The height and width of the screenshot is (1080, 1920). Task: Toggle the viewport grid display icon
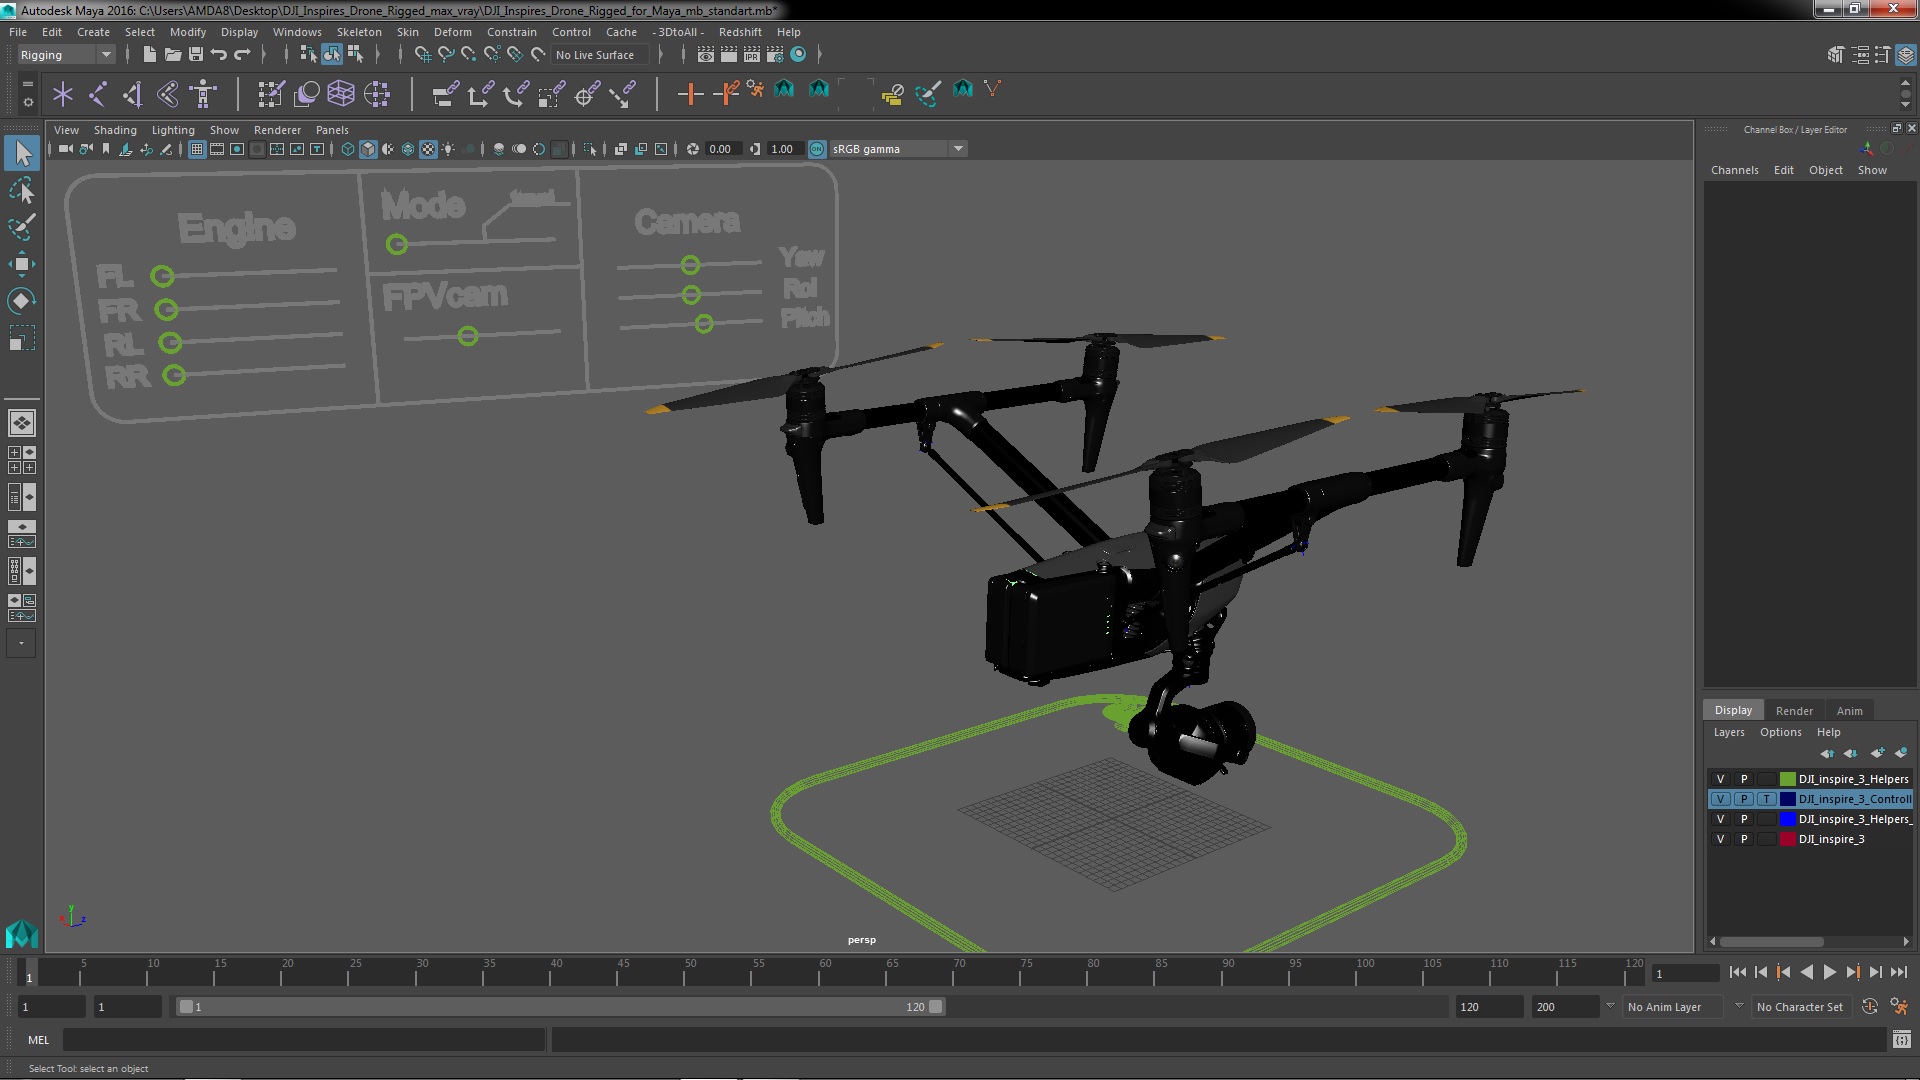pyautogui.click(x=197, y=149)
